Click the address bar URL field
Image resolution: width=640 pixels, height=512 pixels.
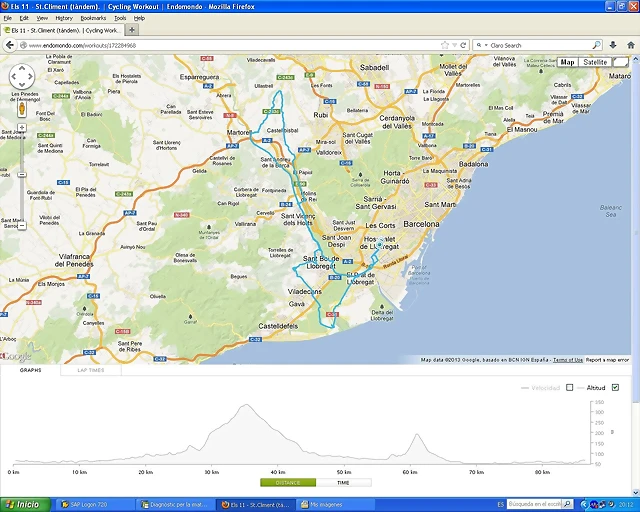[233, 45]
